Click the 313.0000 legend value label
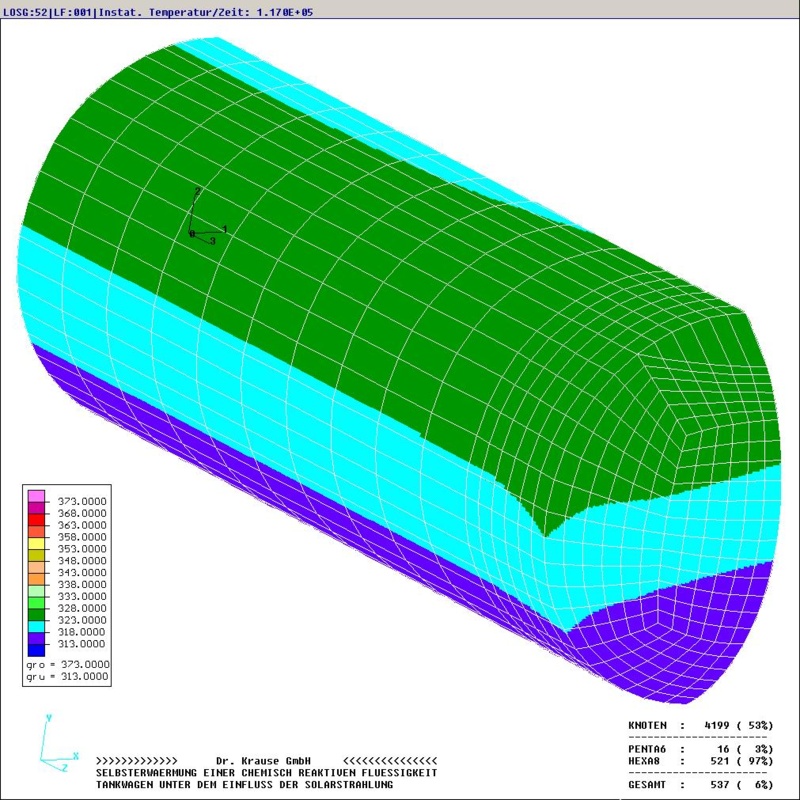The width and height of the screenshot is (800, 800). [82, 643]
